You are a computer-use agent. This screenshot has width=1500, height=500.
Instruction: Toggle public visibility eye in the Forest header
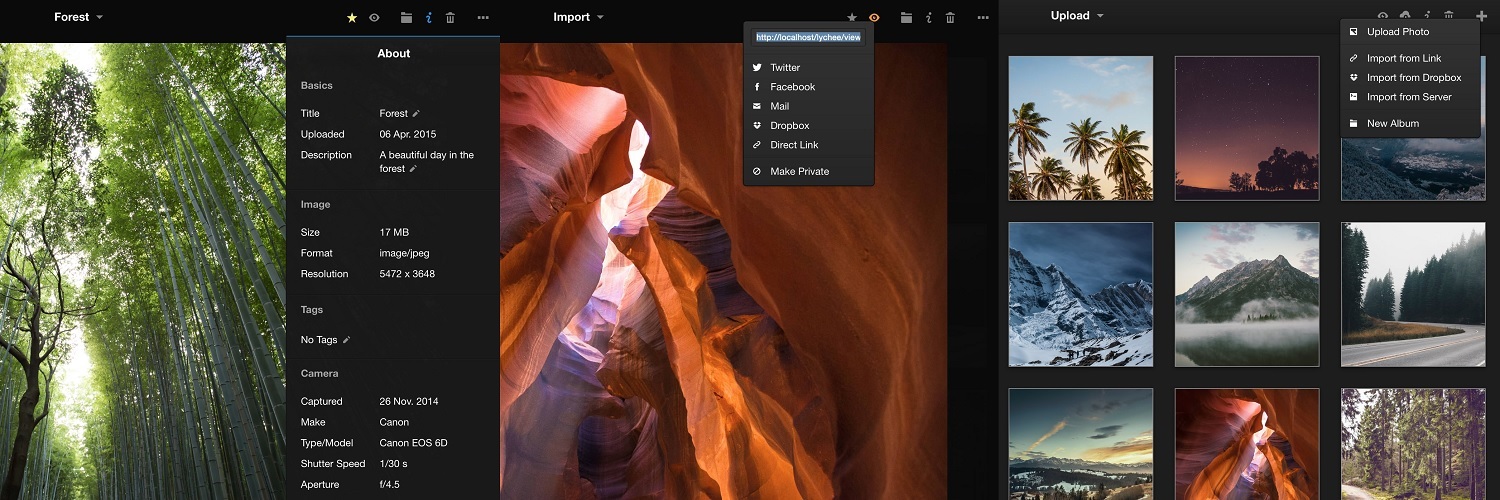(374, 17)
